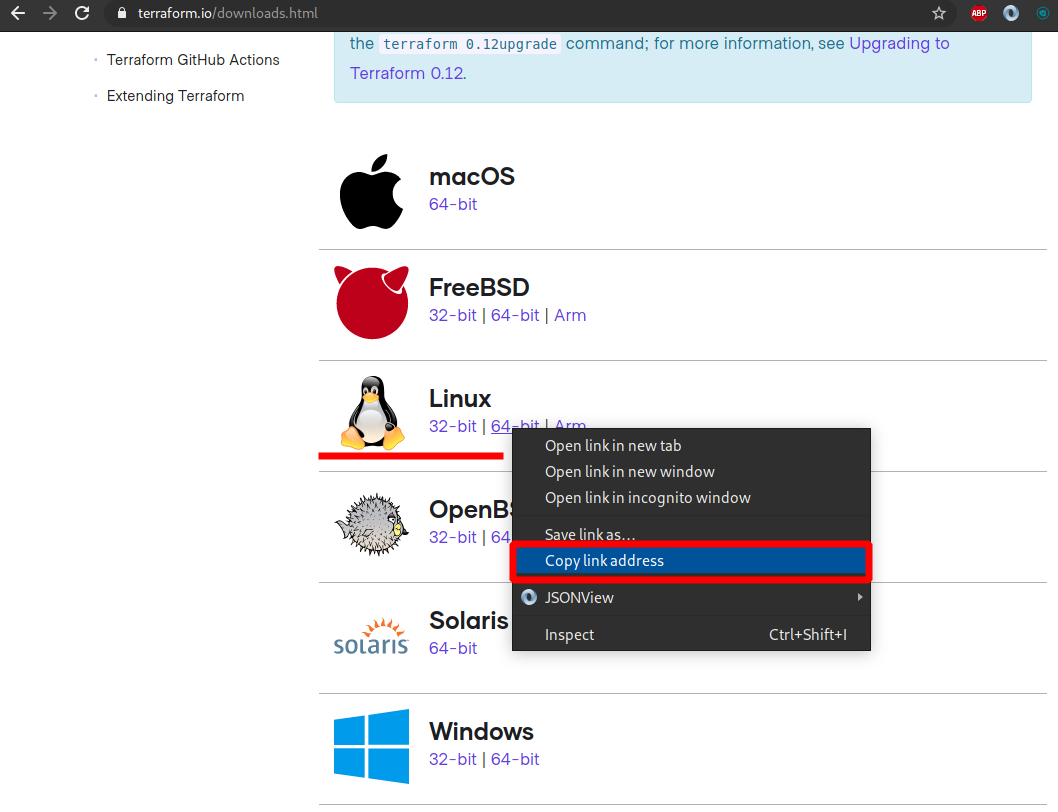
Task: Click the FreeBSD heading
Action: (479, 287)
